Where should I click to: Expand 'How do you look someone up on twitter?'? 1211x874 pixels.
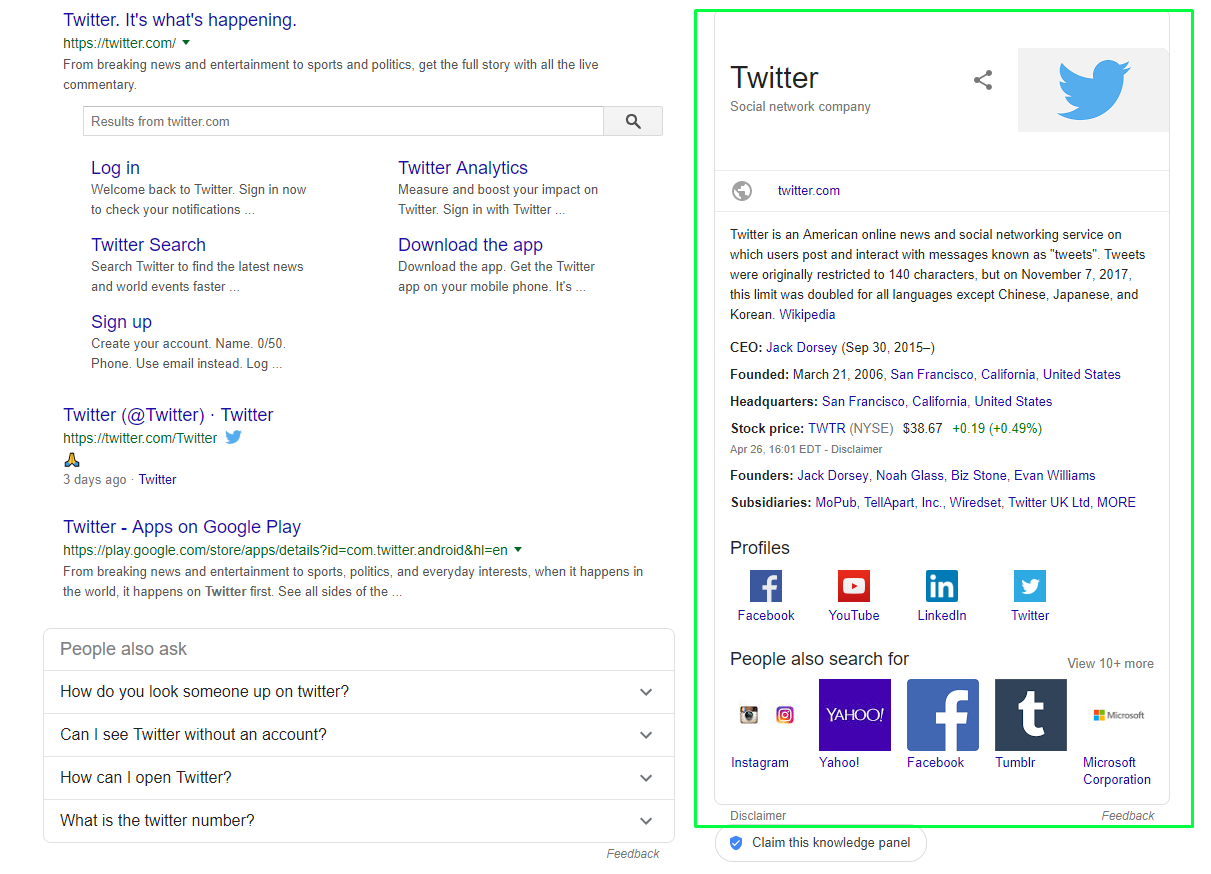(359, 692)
